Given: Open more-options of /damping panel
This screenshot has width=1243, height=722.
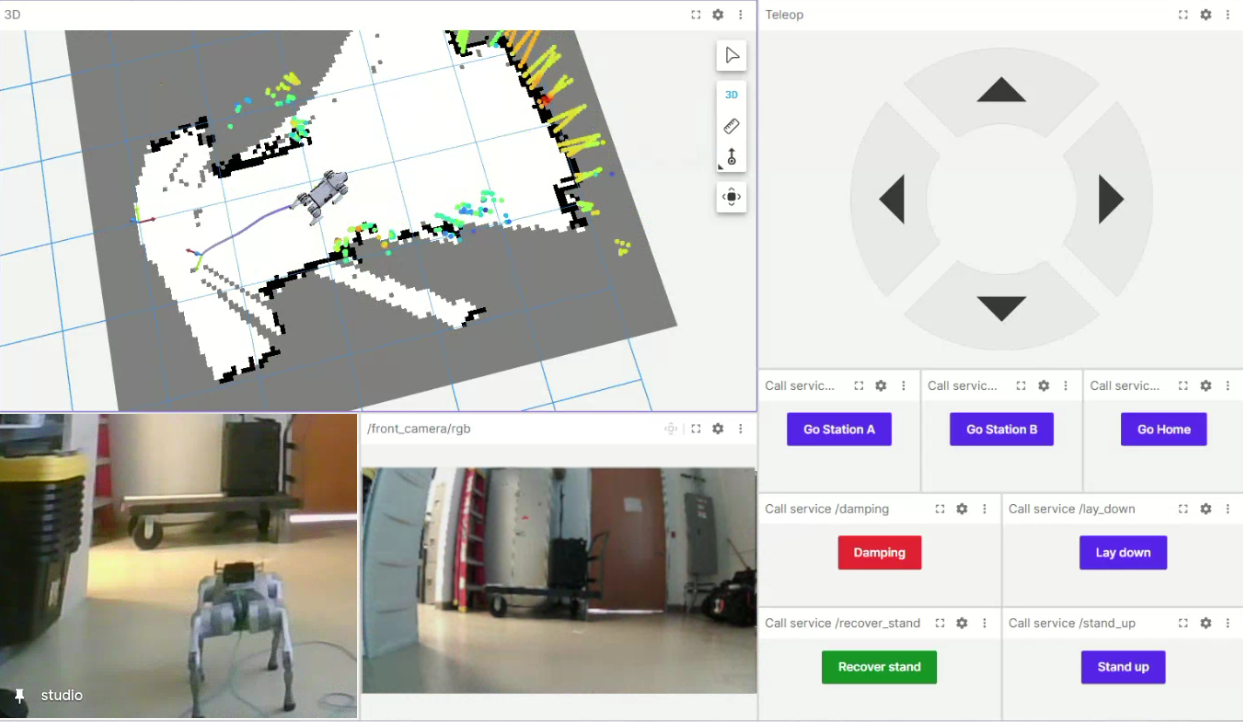Looking at the screenshot, I should point(985,509).
